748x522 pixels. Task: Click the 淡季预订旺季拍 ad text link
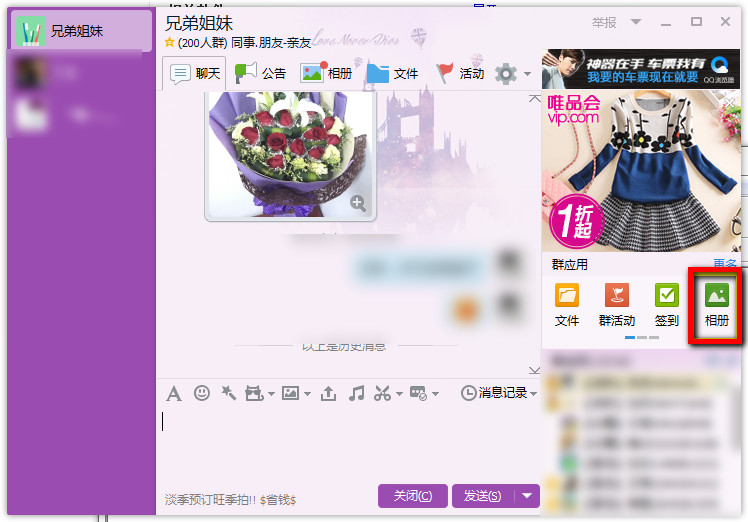click(x=230, y=500)
